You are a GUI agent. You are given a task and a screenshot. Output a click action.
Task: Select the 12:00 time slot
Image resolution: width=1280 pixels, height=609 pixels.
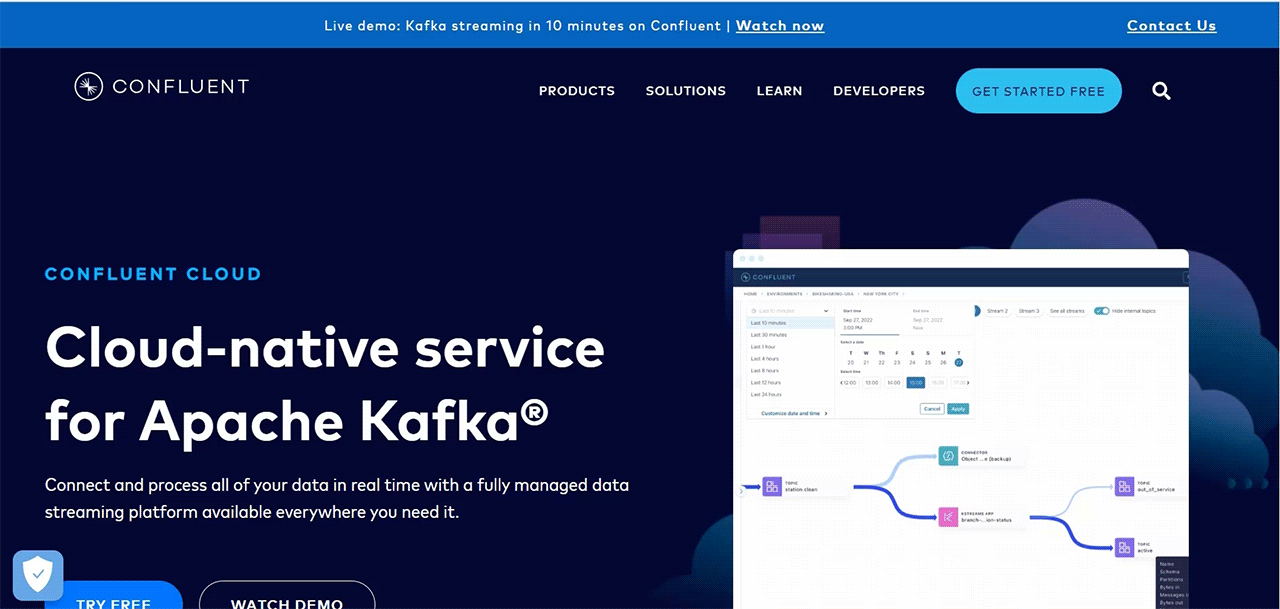(x=850, y=383)
